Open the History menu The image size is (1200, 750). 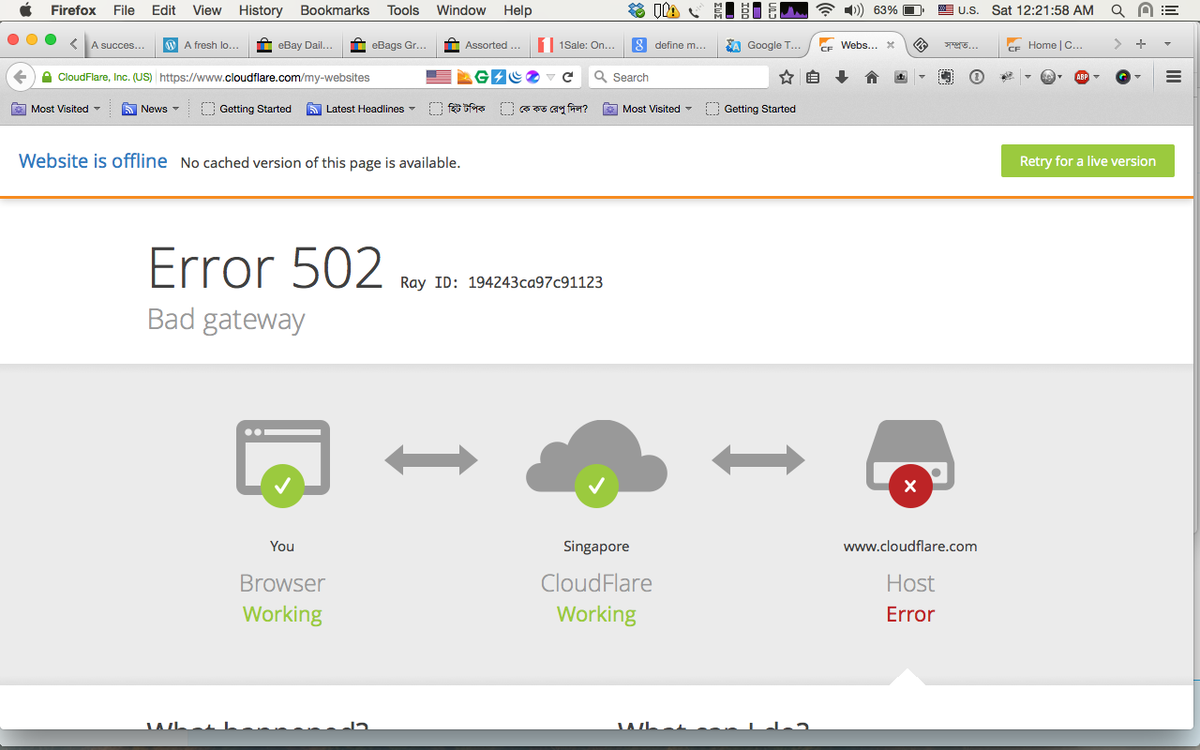point(260,10)
